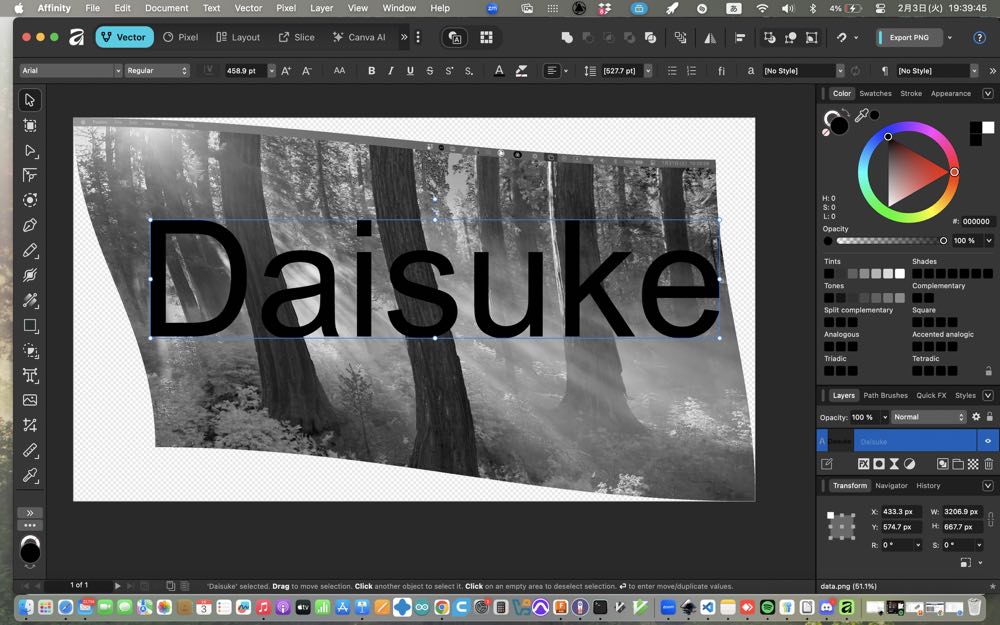Expand the Color panel options chevron

coord(988,93)
